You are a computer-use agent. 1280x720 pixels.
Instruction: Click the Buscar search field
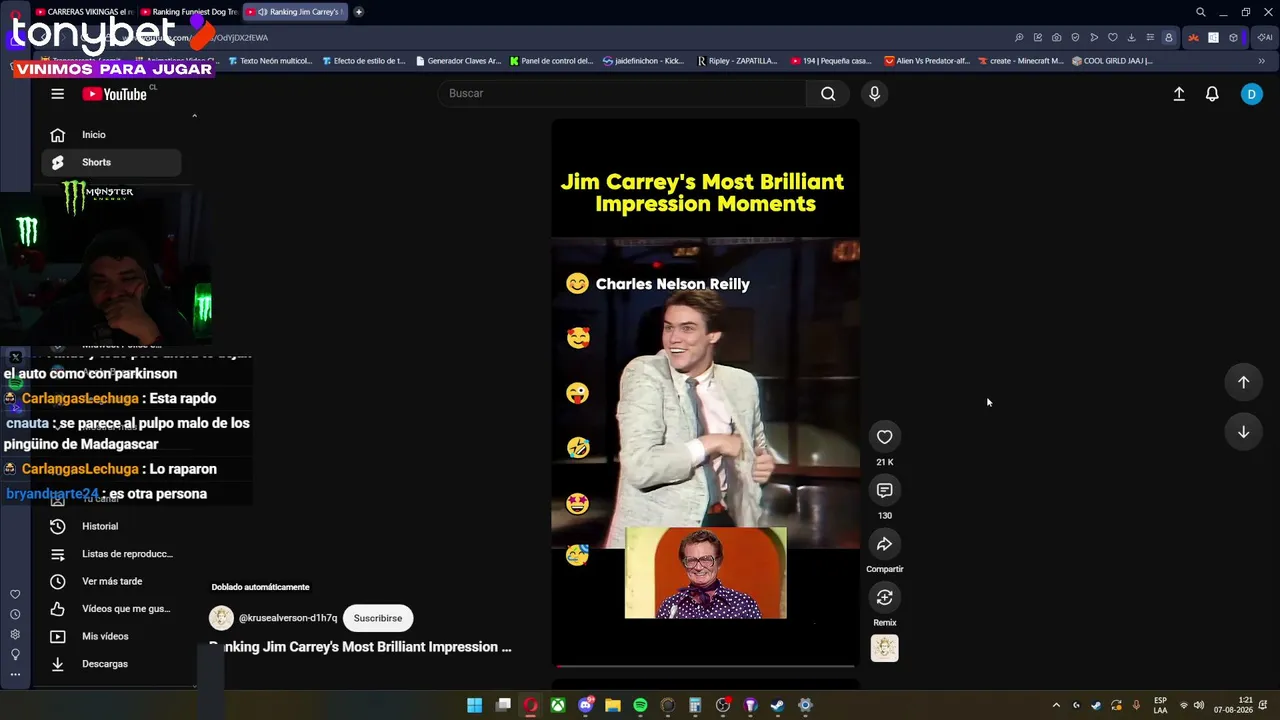(621, 93)
